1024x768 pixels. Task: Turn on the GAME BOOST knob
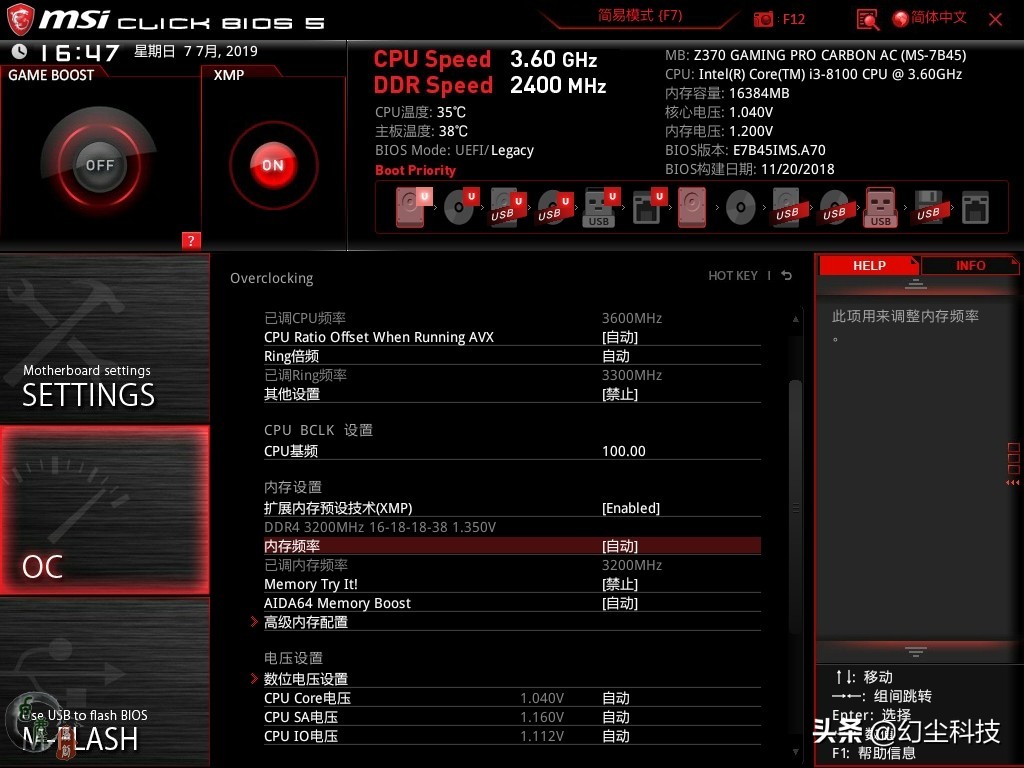pos(99,165)
